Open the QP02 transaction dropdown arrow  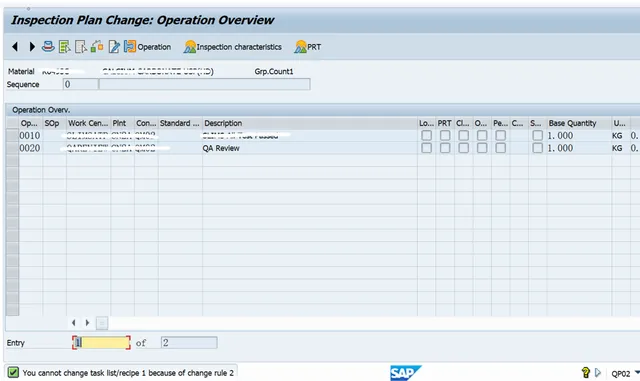coord(637,372)
